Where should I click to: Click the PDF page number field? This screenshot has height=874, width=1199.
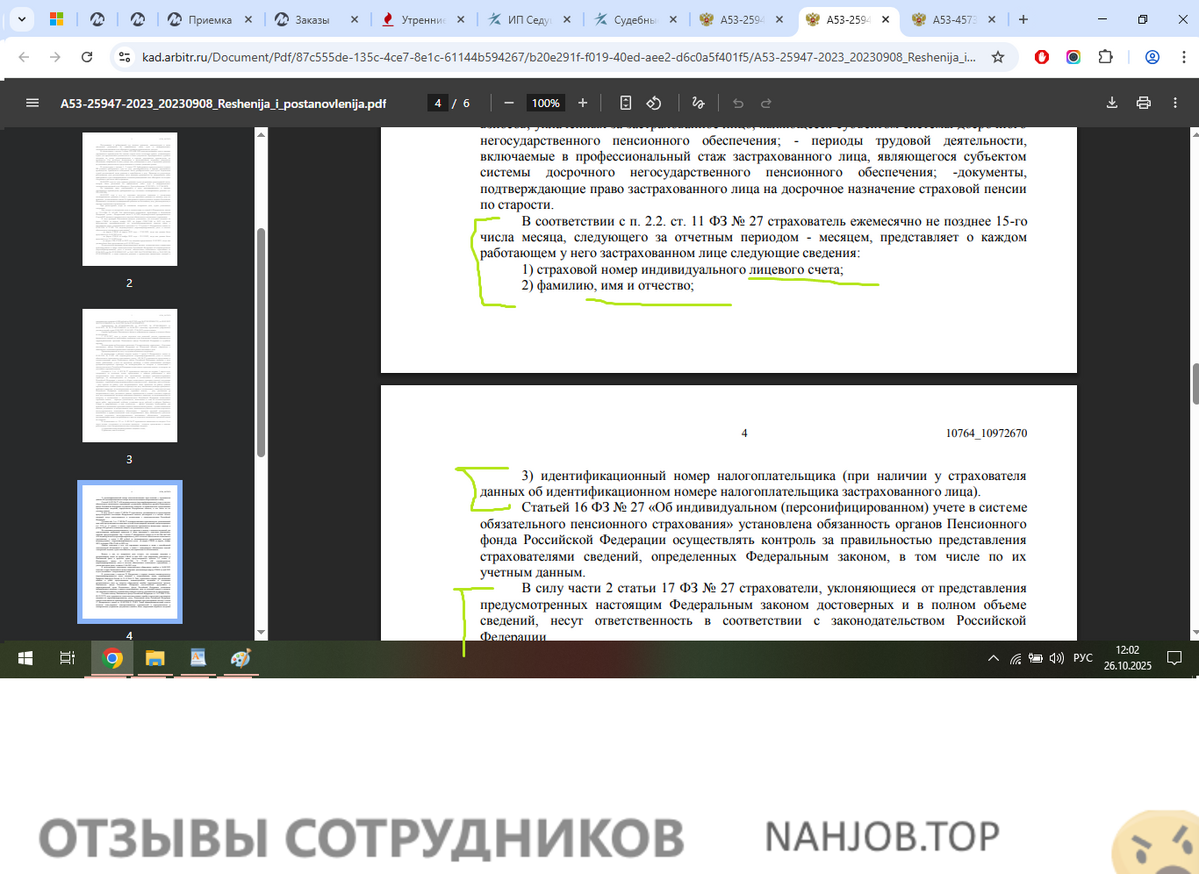pos(437,103)
